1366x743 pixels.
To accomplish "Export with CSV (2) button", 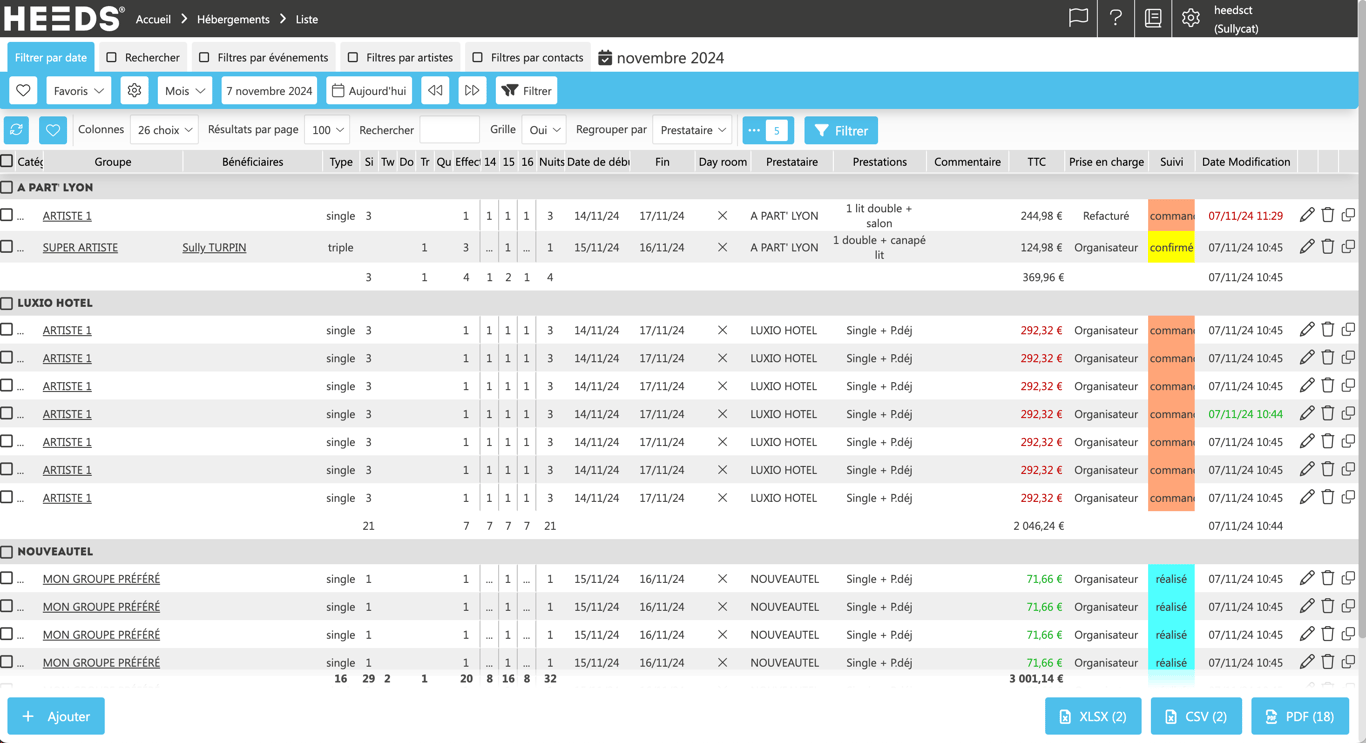I will (x=1196, y=716).
